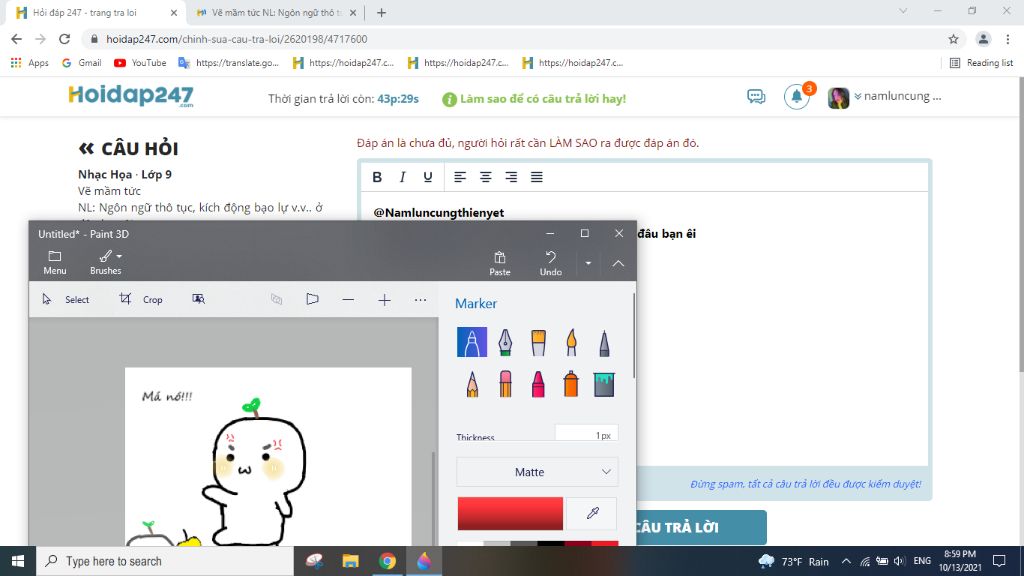Open the Gmail bookmark
Image resolution: width=1024 pixels, height=576 pixels.
tap(81, 63)
